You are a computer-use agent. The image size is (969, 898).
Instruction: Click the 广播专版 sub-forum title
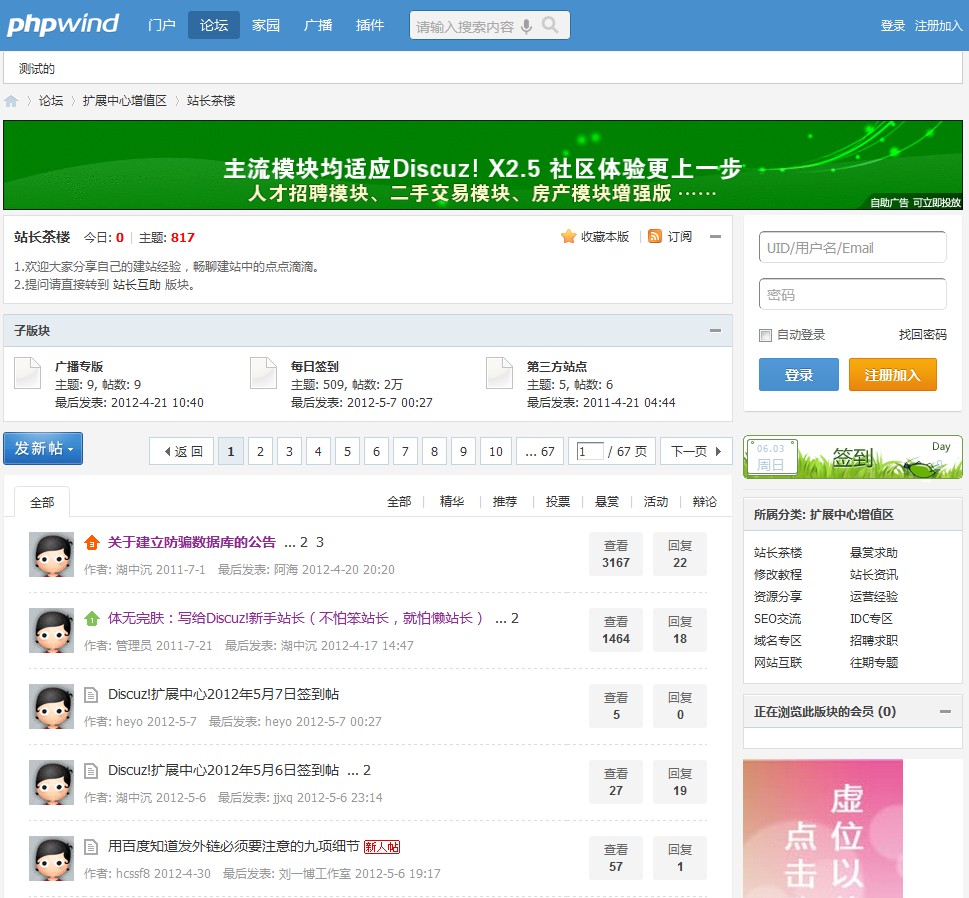(79, 366)
